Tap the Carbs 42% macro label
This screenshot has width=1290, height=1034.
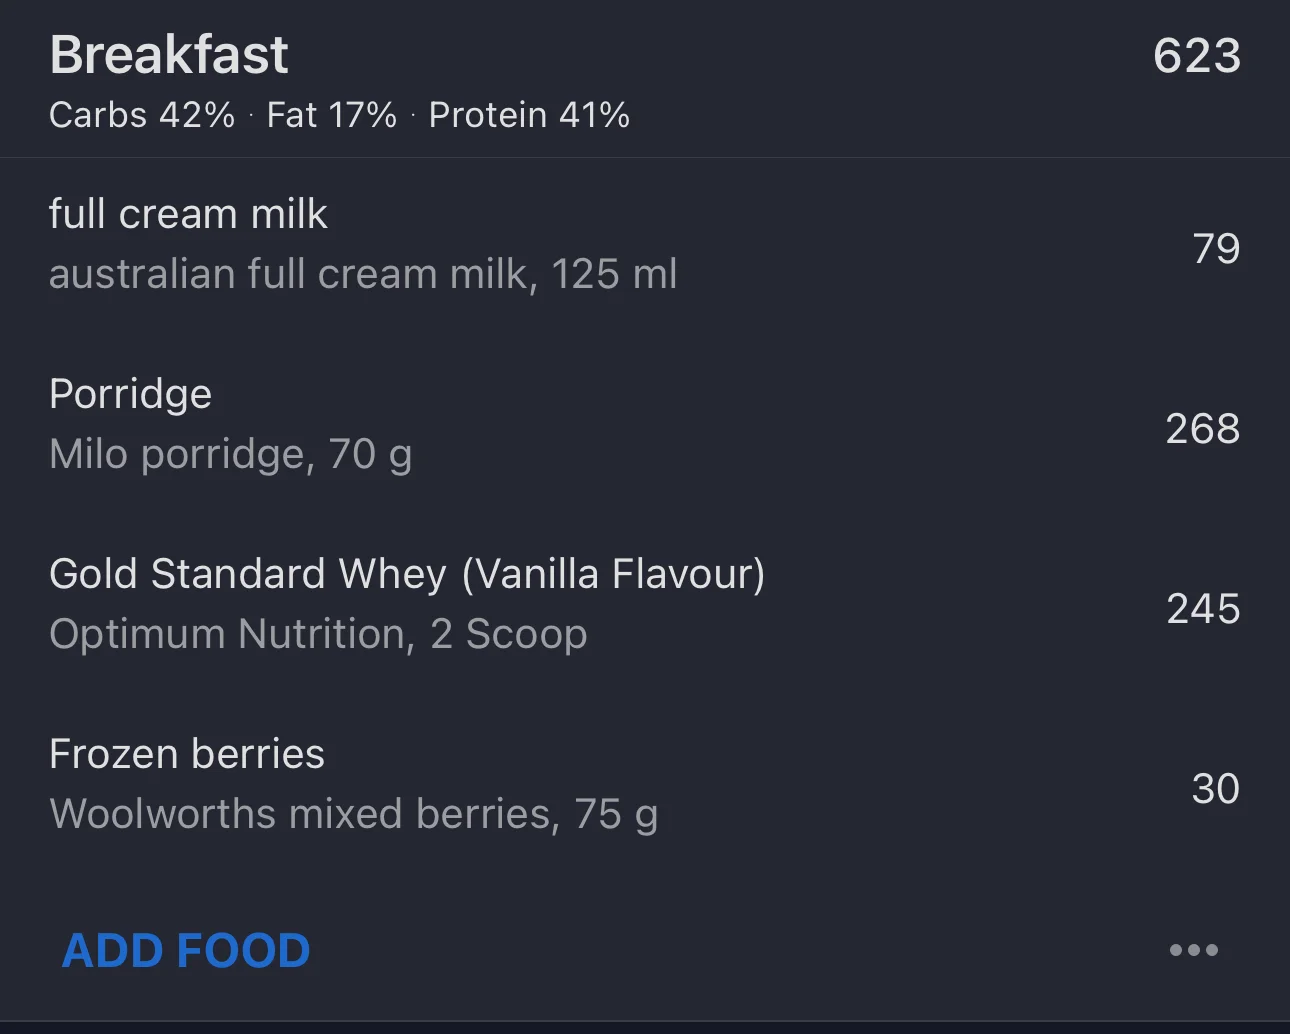tap(142, 115)
